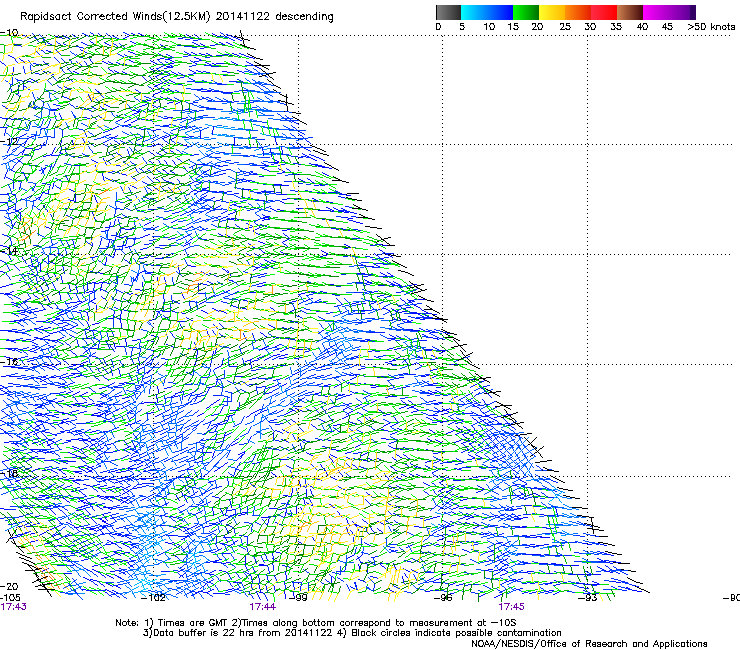
Task: Click the '-99' longitude axis label
Action: pos(299,597)
